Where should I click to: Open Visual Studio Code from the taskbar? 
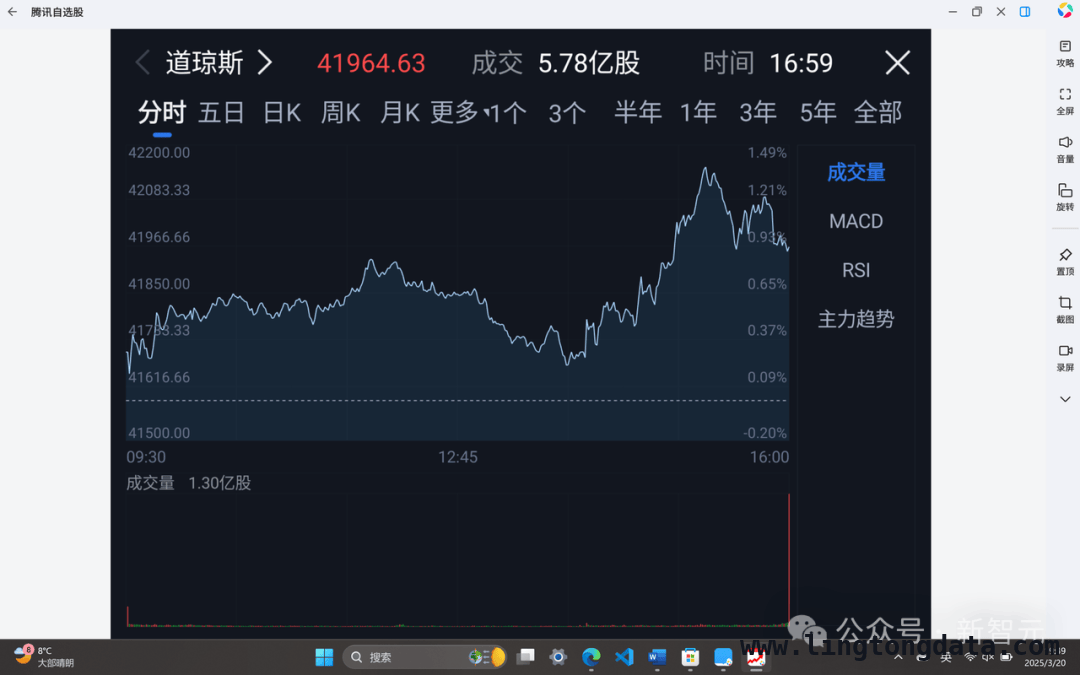[624, 657]
